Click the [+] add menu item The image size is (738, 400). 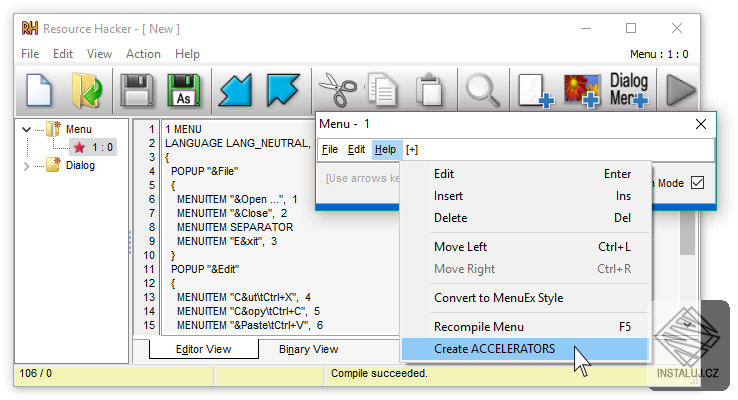click(x=412, y=150)
